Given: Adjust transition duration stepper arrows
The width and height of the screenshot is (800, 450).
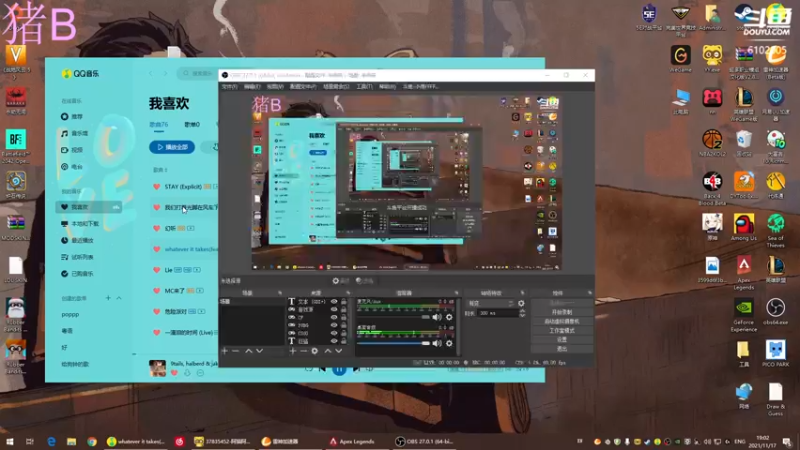Looking at the screenshot, I should (x=522, y=313).
